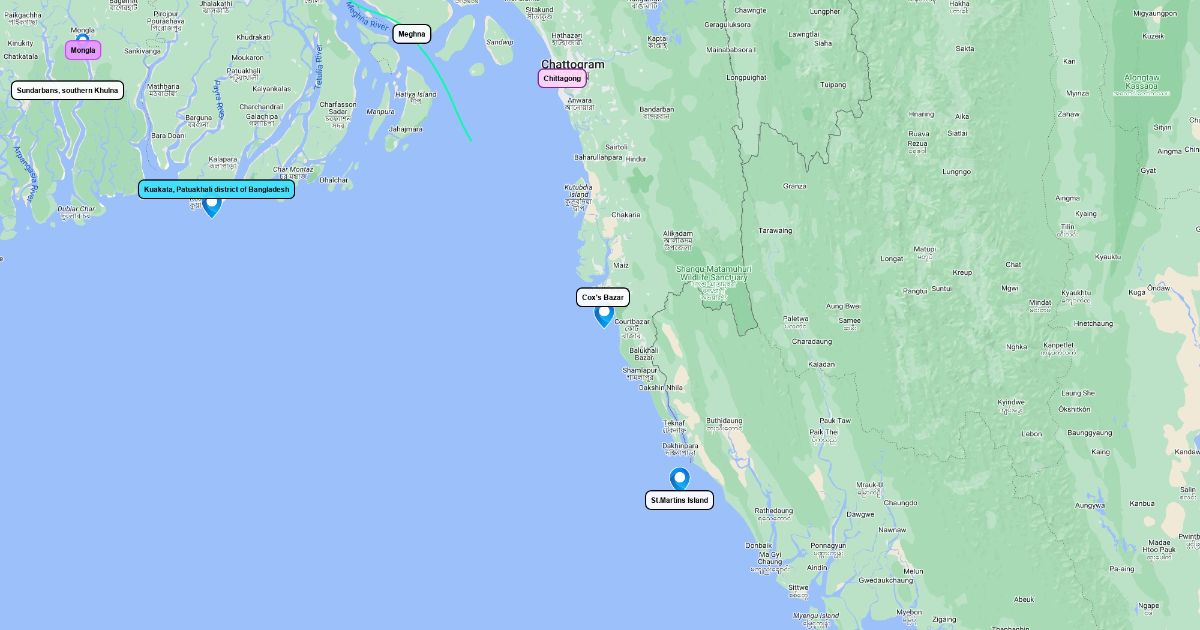Screen dimensions: 1200x630
Task: Open the Sundarbans, southern Khulna label
Action: (68, 90)
